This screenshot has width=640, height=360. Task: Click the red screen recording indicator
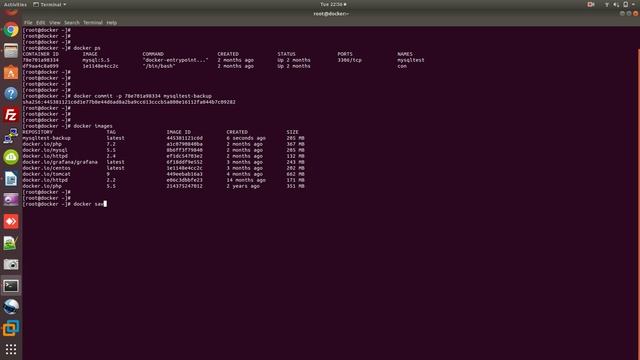591,4
